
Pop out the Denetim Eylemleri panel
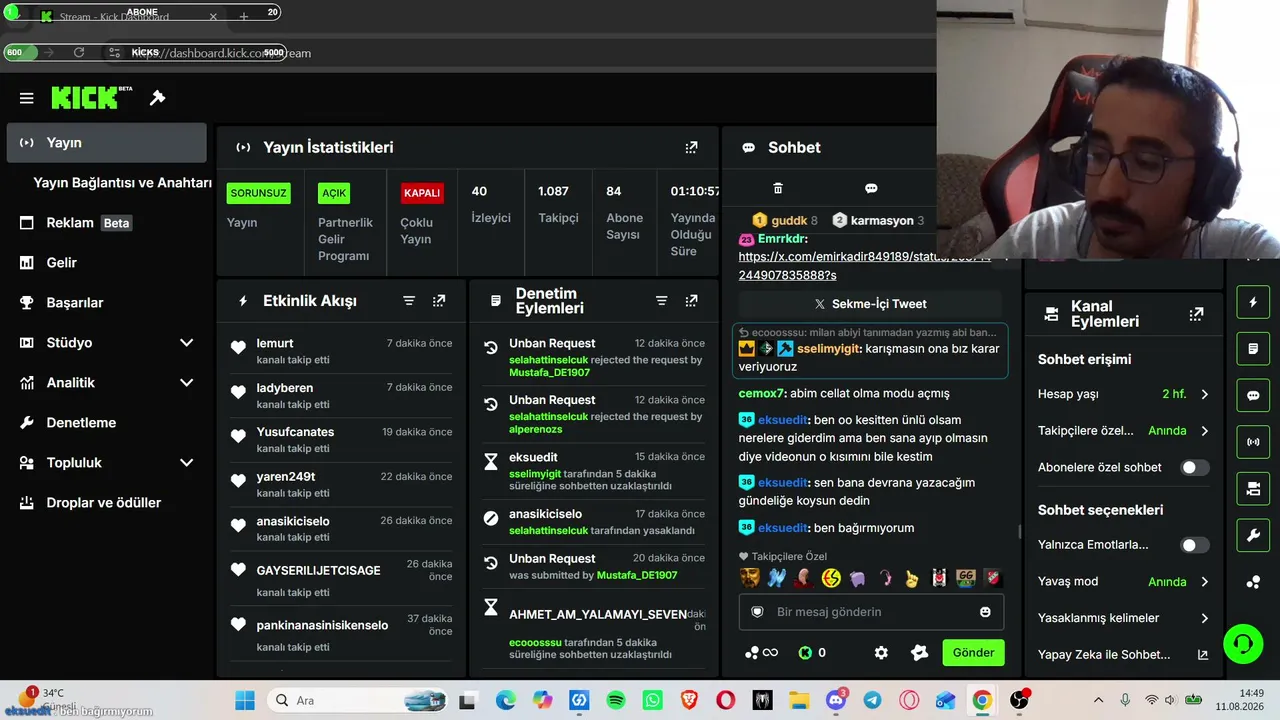(691, 301)
